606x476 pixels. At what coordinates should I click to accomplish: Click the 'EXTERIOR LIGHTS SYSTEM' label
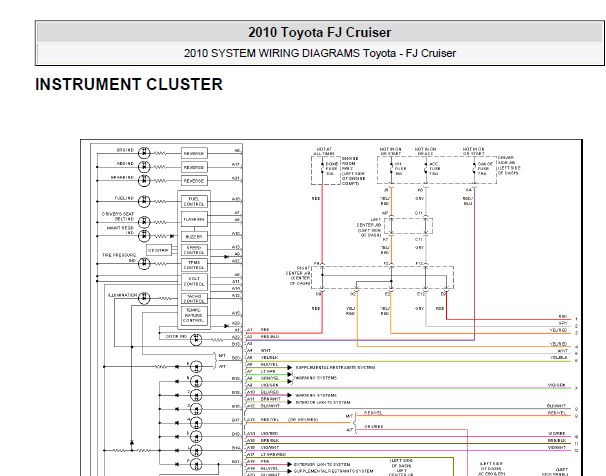pos(322,464)
